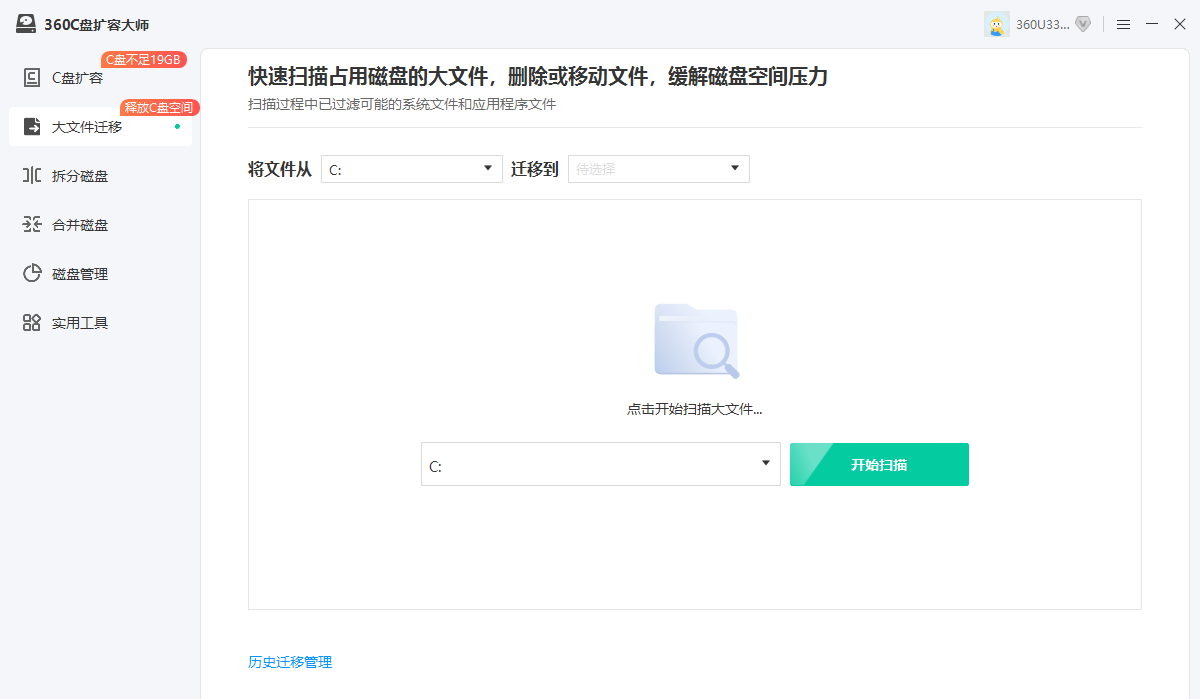Click the 360C盘扩容大师 app logo icon
Screen dimensions: 1200x699
pyautogui.click(x=26, y=24)
